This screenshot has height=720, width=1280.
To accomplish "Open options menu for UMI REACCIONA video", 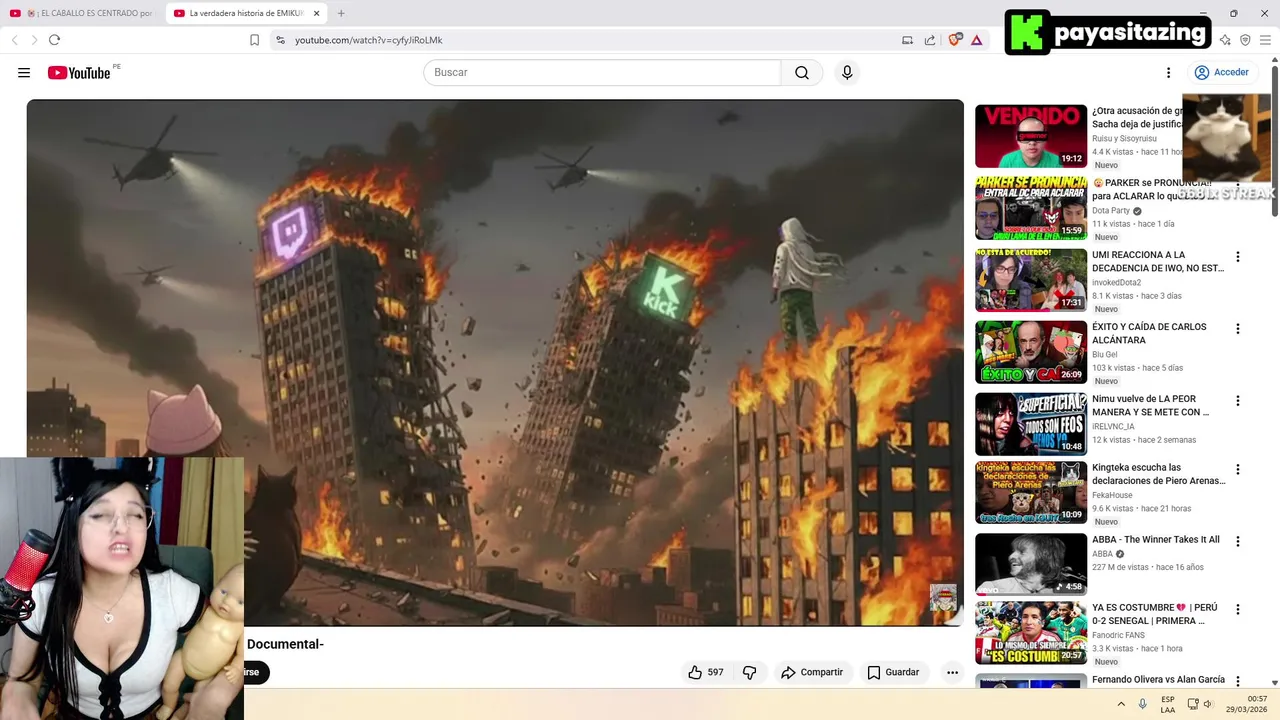I will (1238, 257).
